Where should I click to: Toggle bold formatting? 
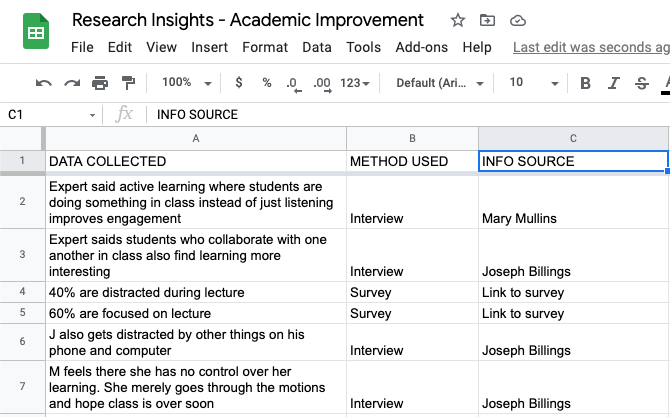(x=586, y=83)
